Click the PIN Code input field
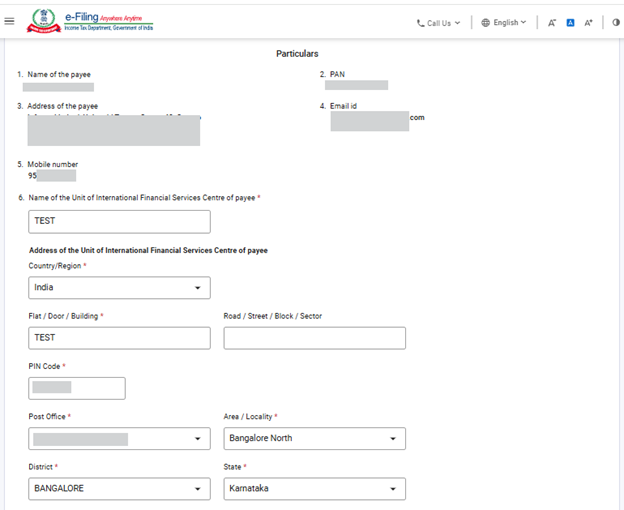 77,388
